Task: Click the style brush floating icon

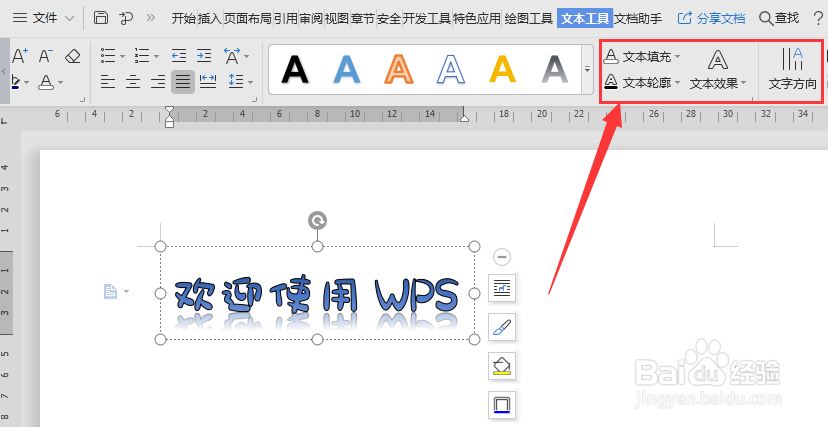Action: [502, 327]
